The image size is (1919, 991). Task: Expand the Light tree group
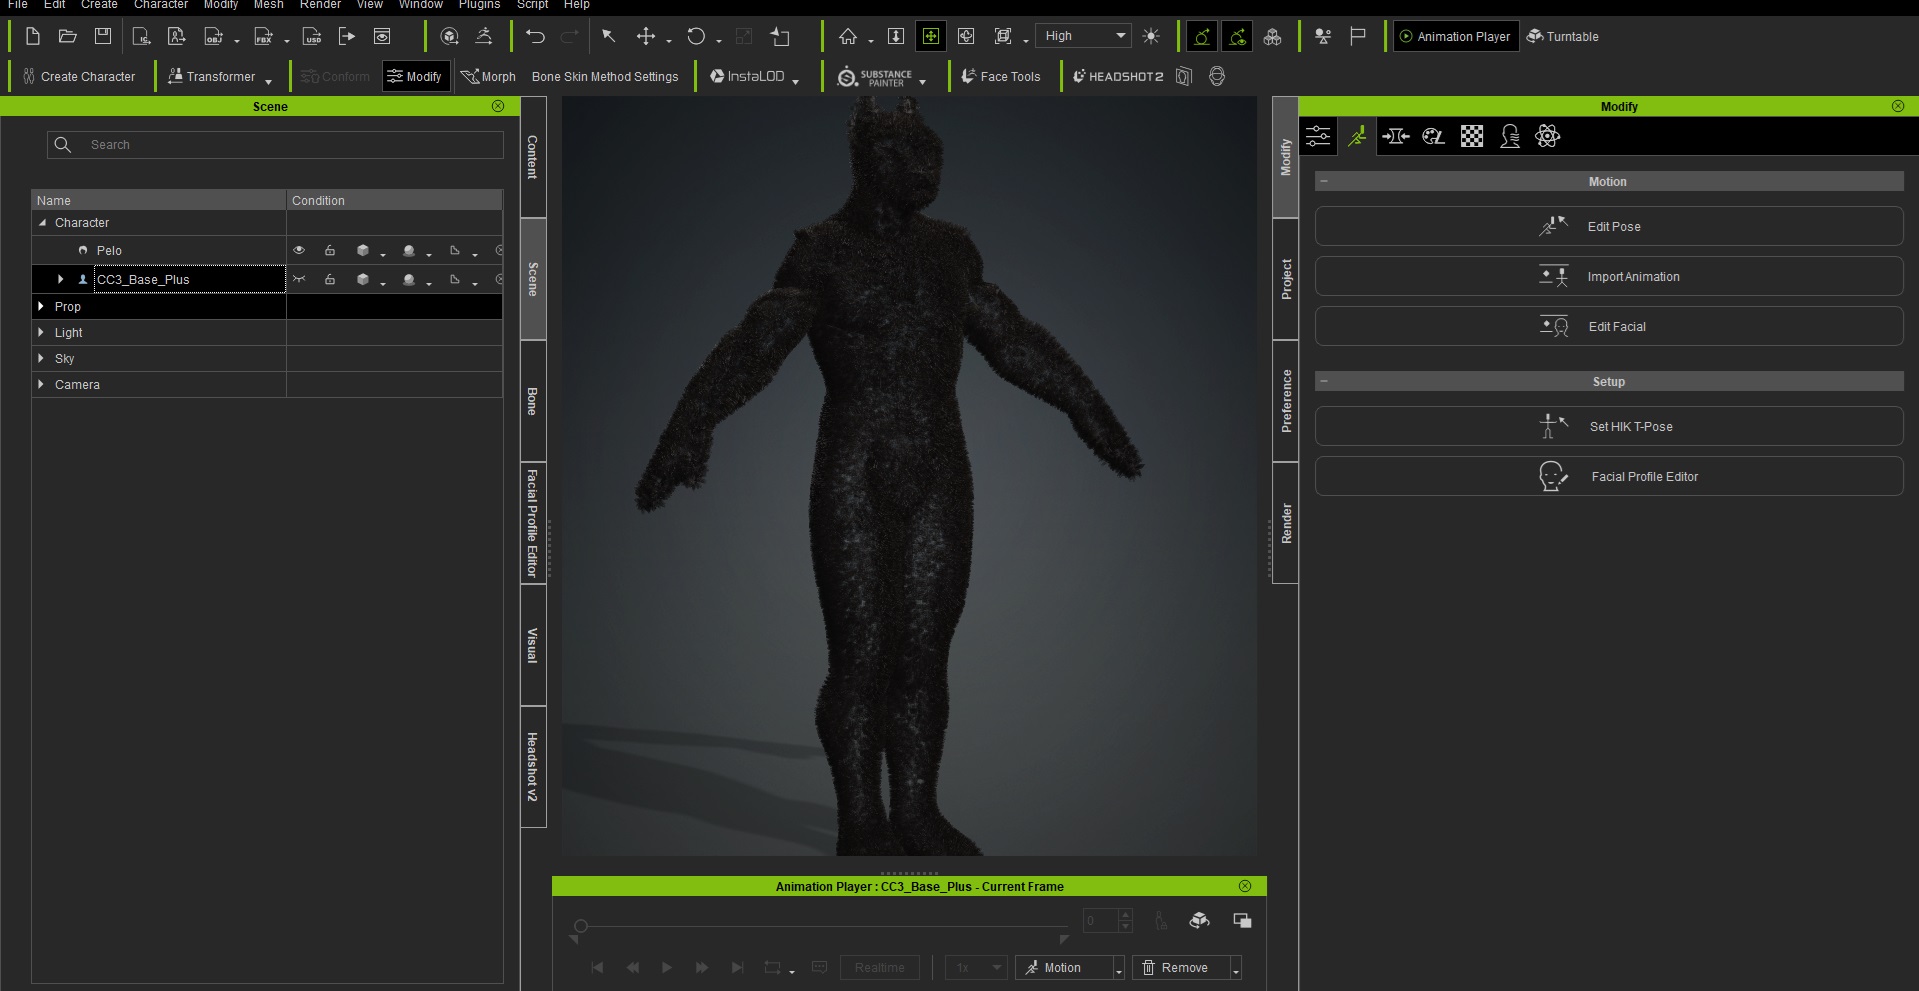[x=41, y=332]
